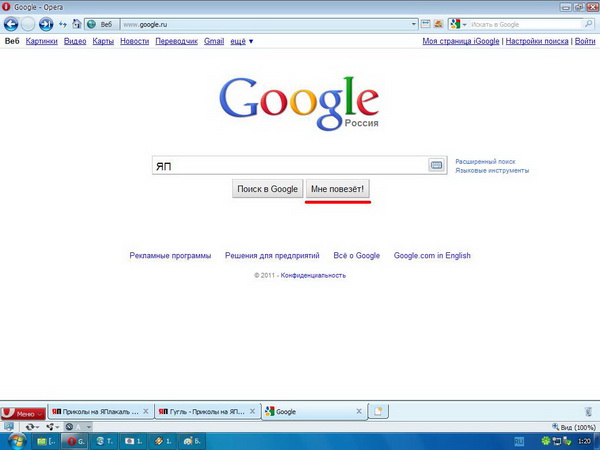Expand the Opera Turbo dropdown arrow

click(88, 427)
